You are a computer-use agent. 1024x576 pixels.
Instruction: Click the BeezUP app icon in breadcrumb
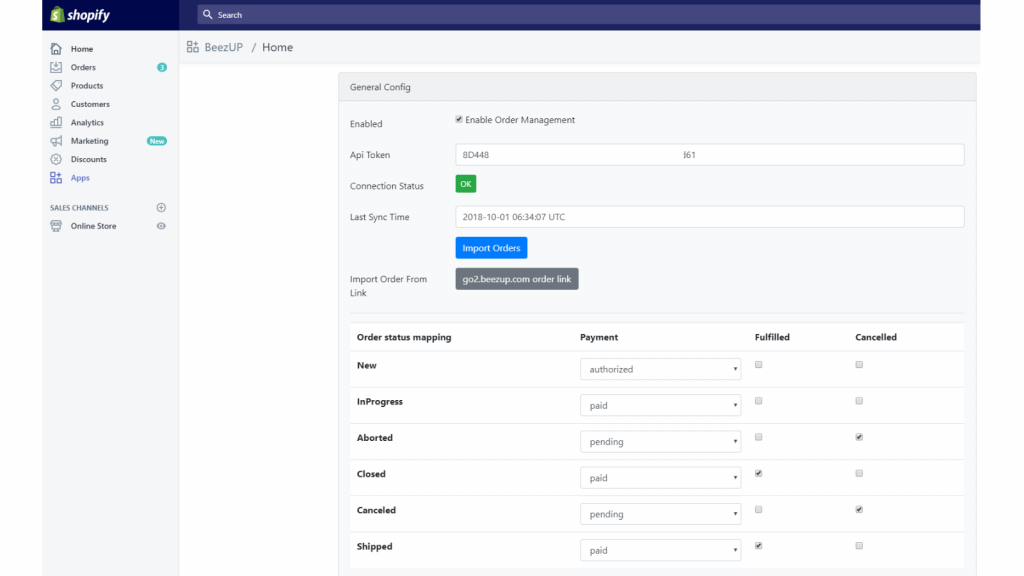pyautogui.click(x=193, y=47)
